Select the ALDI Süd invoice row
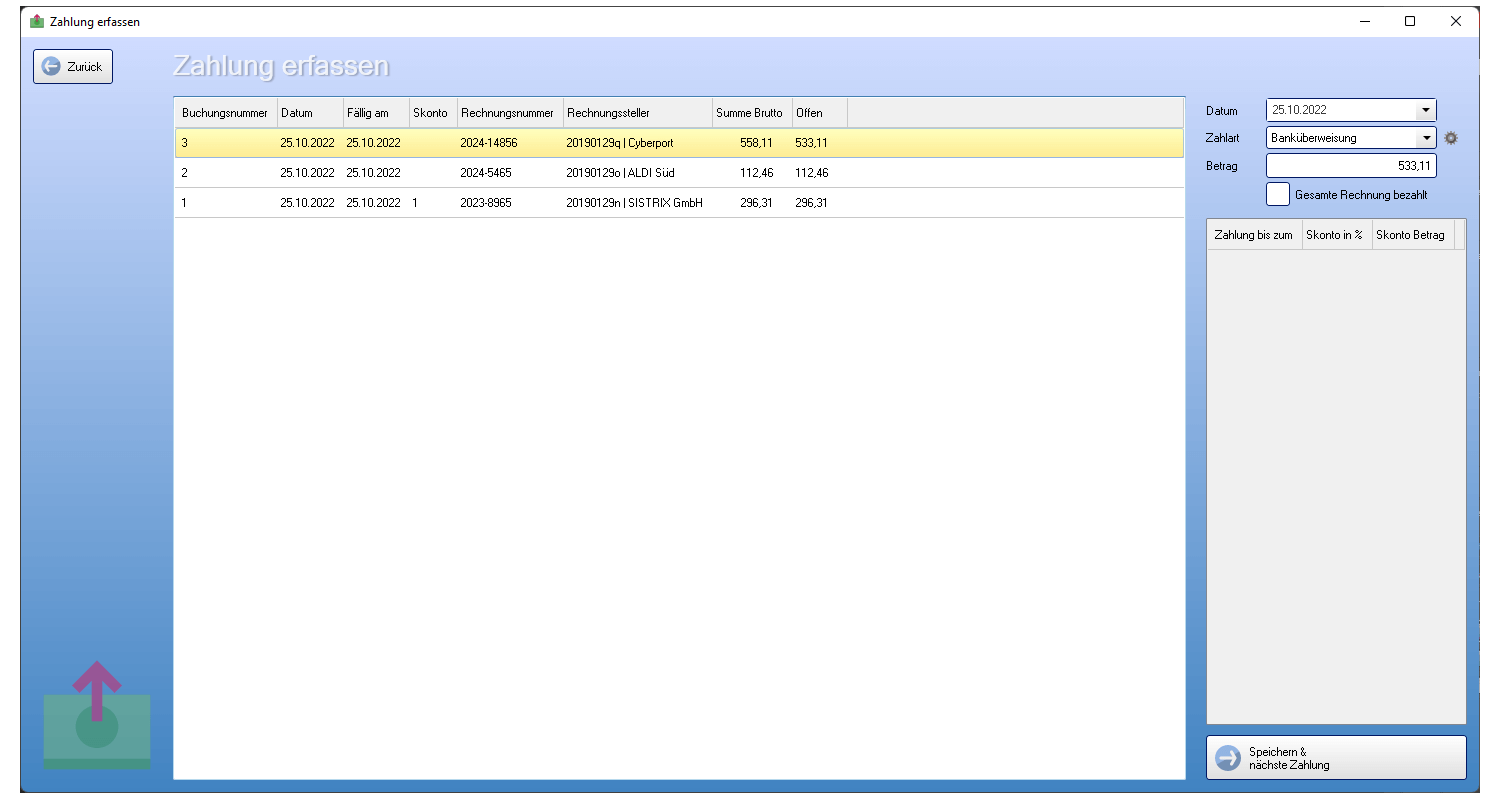This screenshot has height=800, width=1500. pos(680,173)
